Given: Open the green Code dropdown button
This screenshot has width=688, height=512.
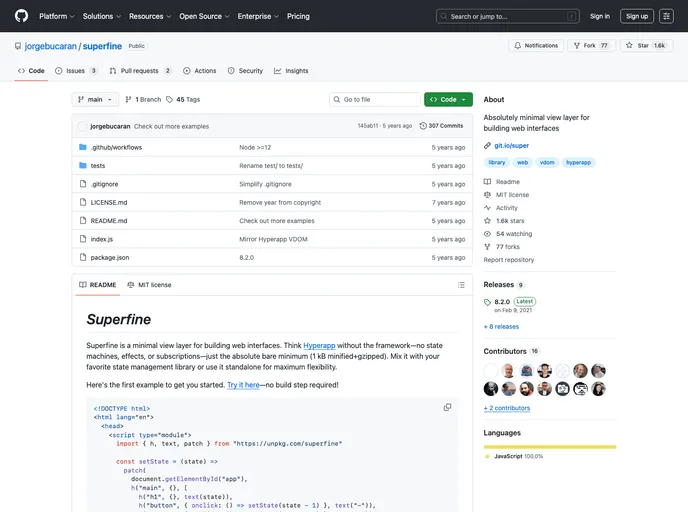Looking at the screenshot, I should 448,100.
